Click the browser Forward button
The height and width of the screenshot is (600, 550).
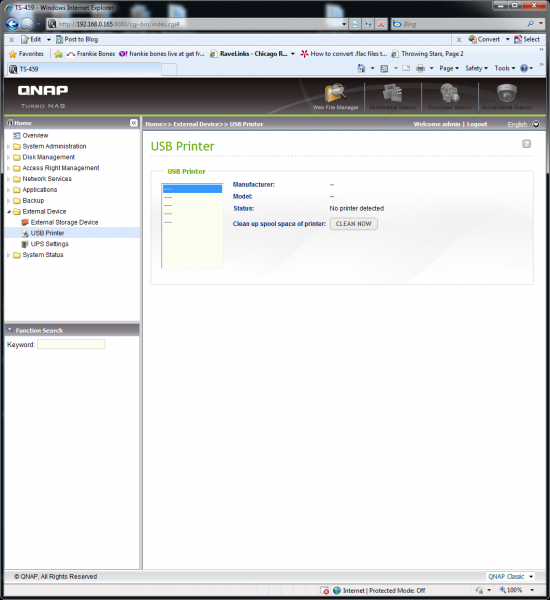click(x=27, y=24)
